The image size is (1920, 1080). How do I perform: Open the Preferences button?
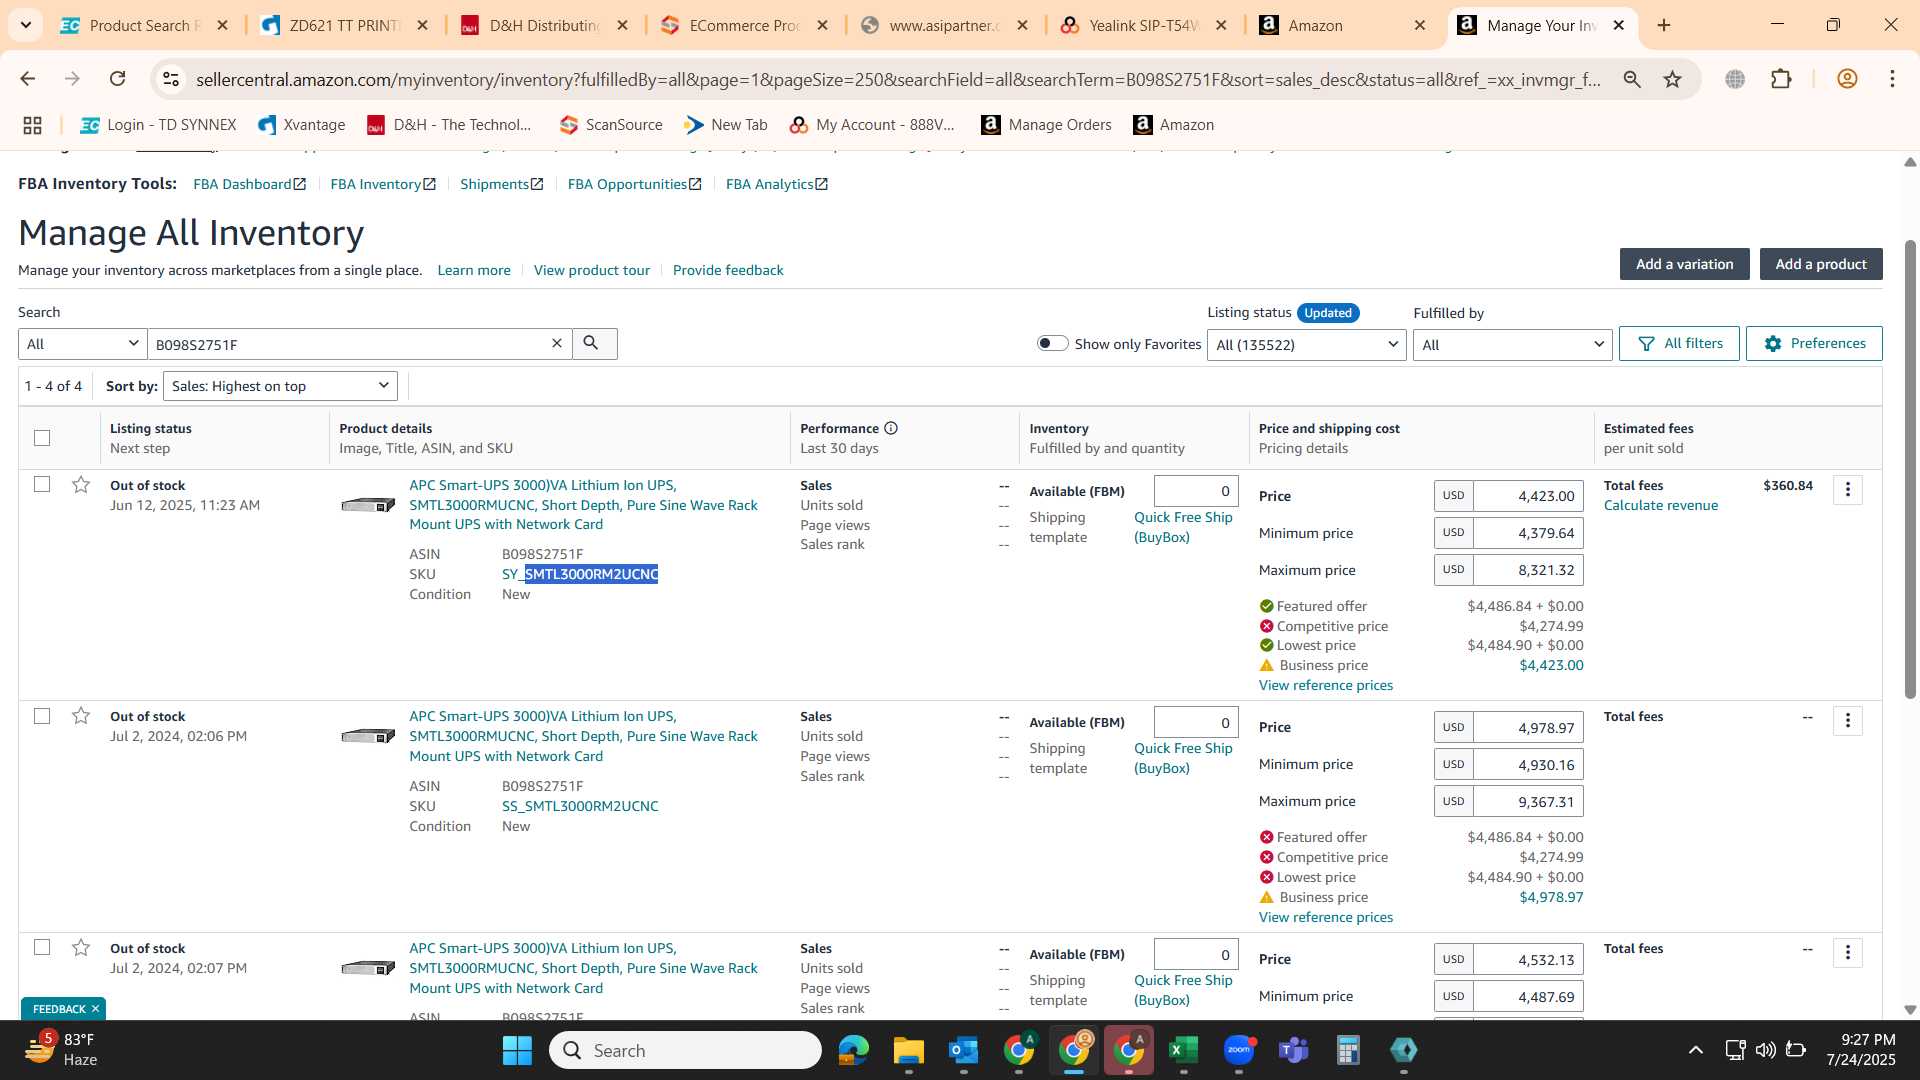(x=1814, y=343)
